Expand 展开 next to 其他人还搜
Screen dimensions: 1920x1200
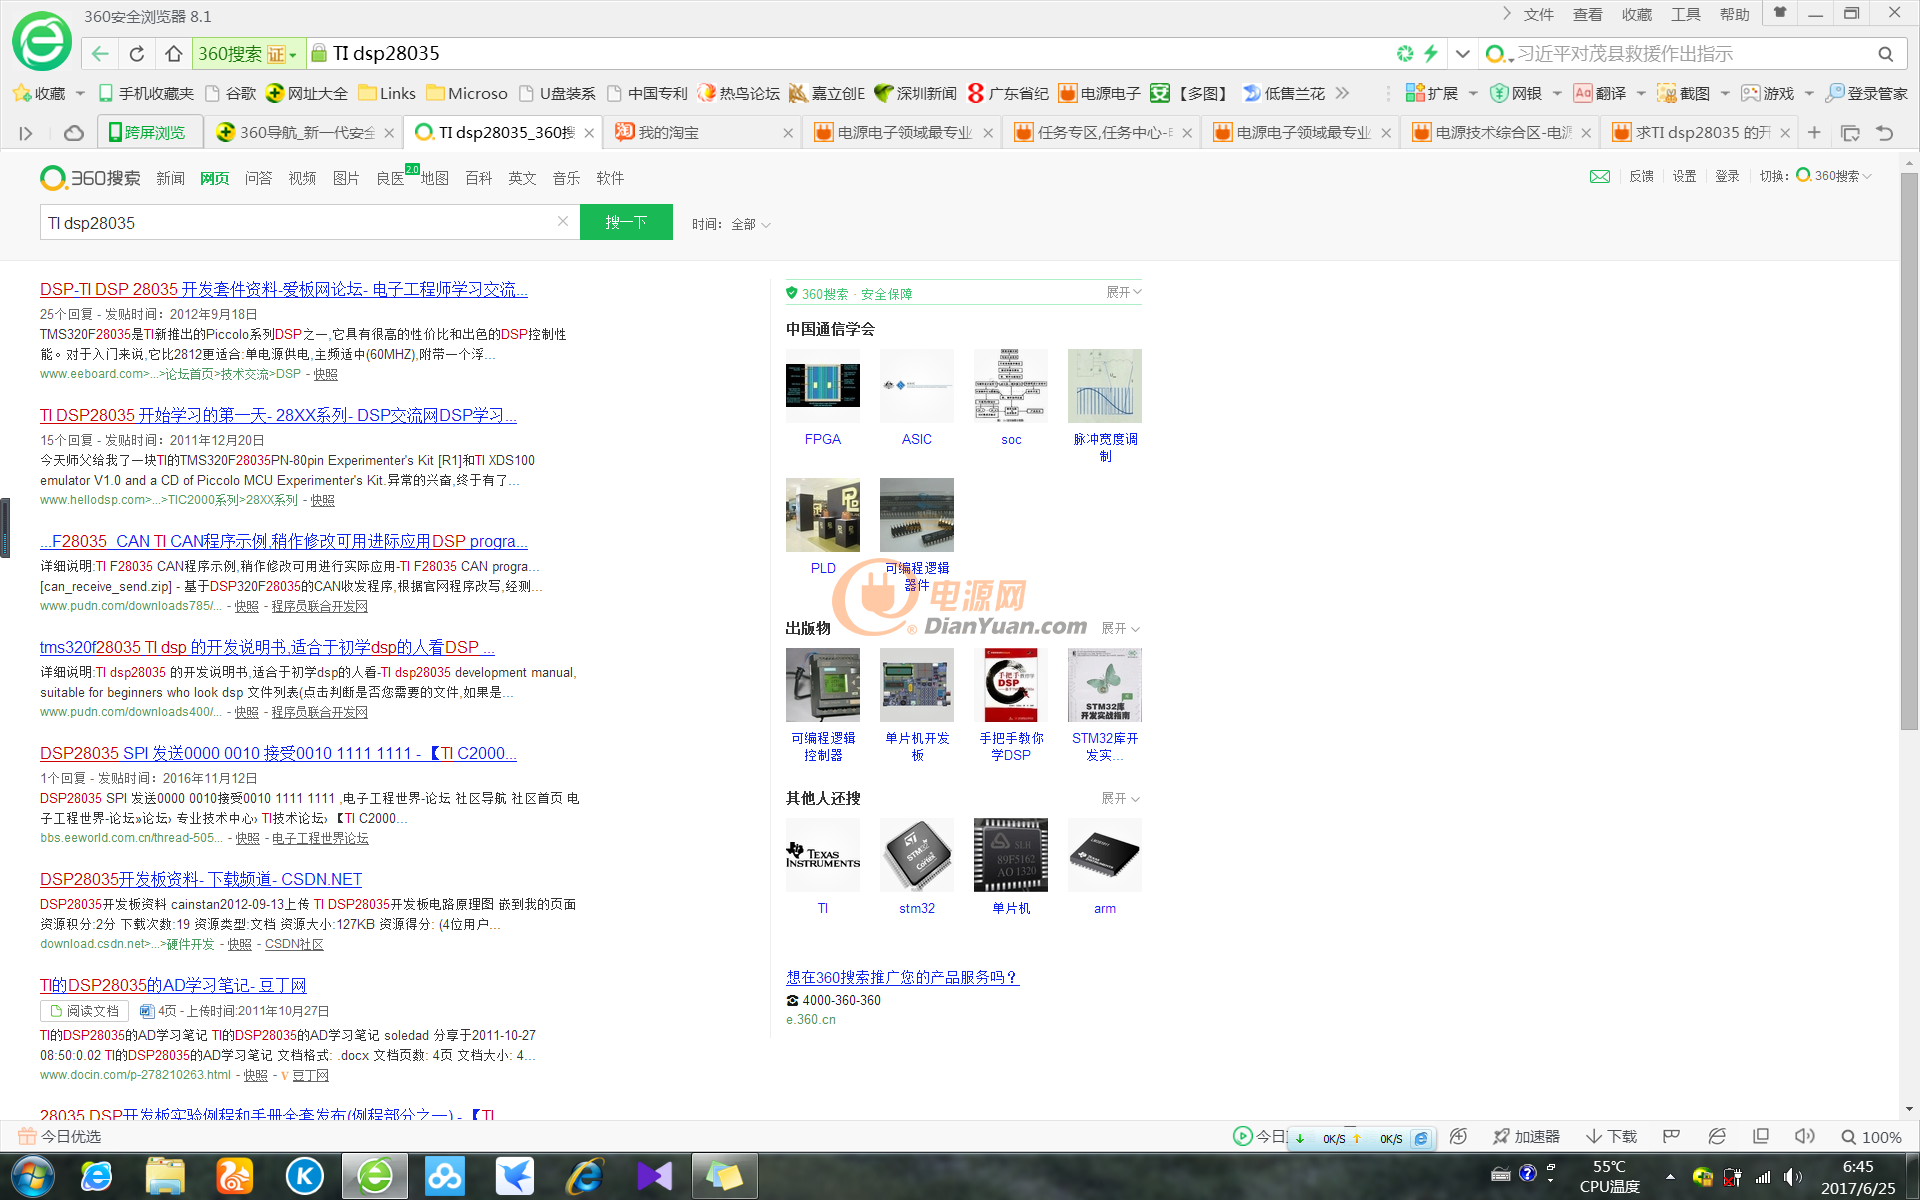click(x=1121, y=798)
